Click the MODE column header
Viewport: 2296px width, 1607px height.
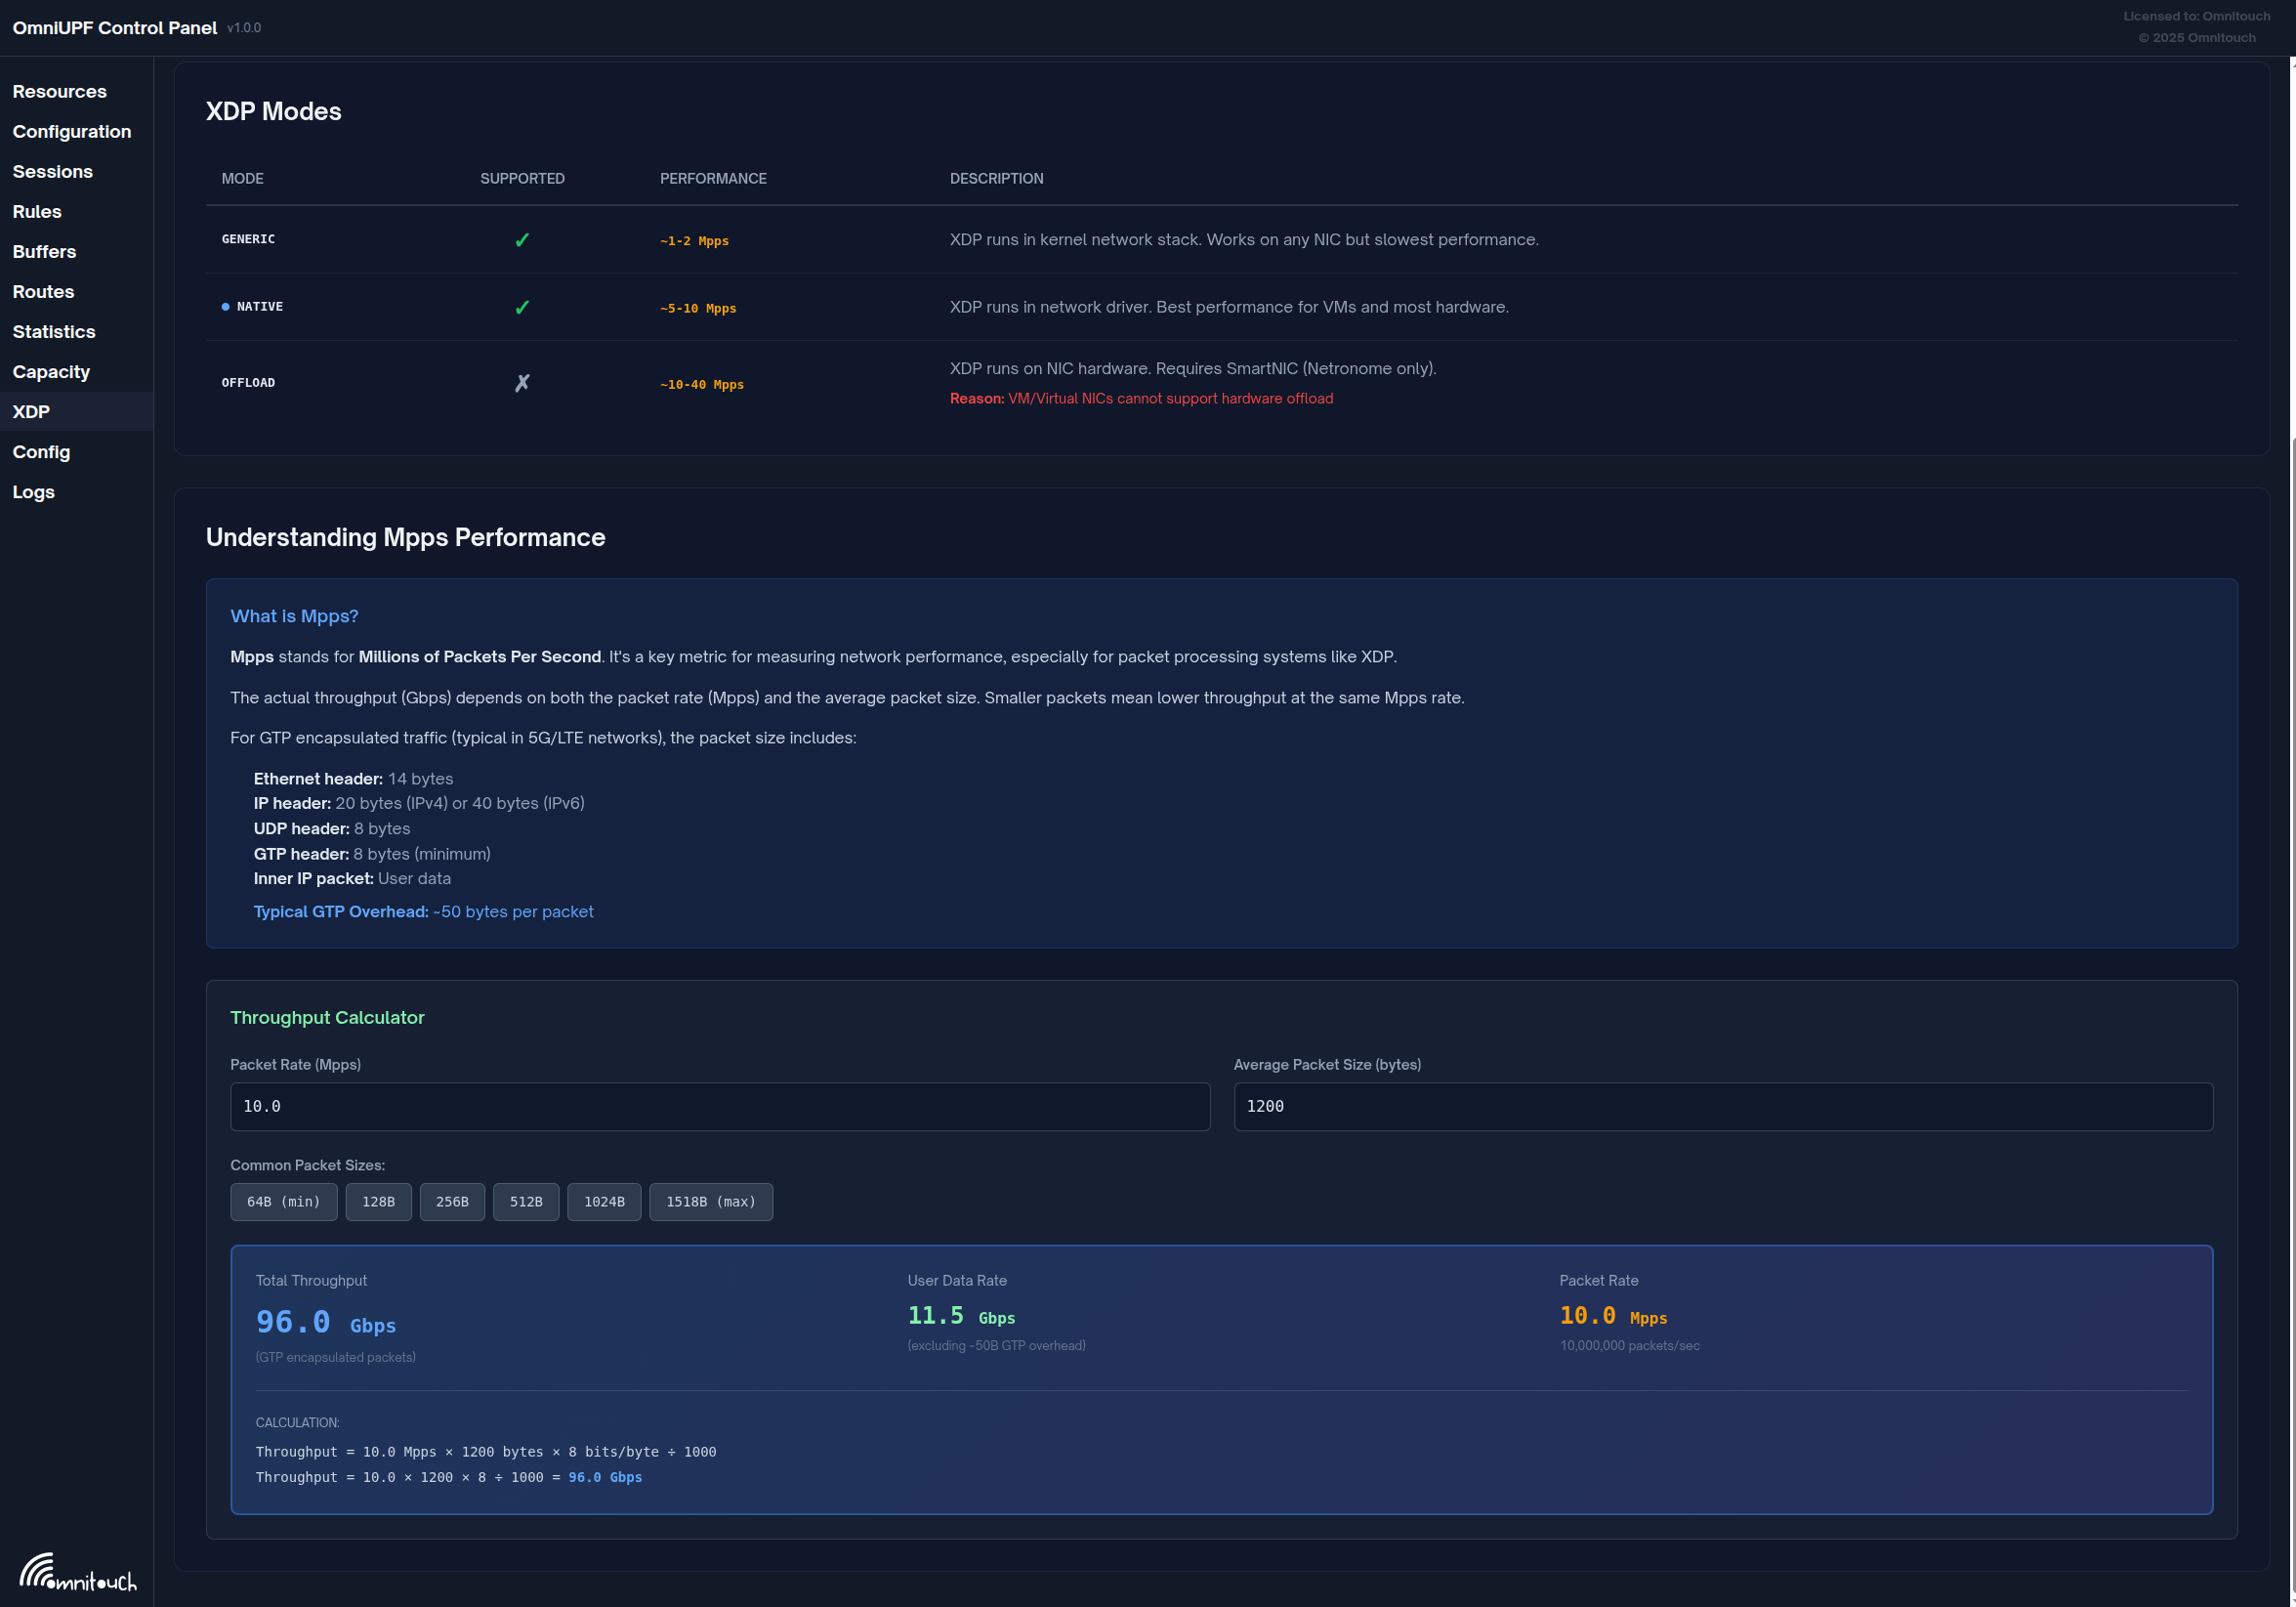pyautogui.click(x=243, y=178)
